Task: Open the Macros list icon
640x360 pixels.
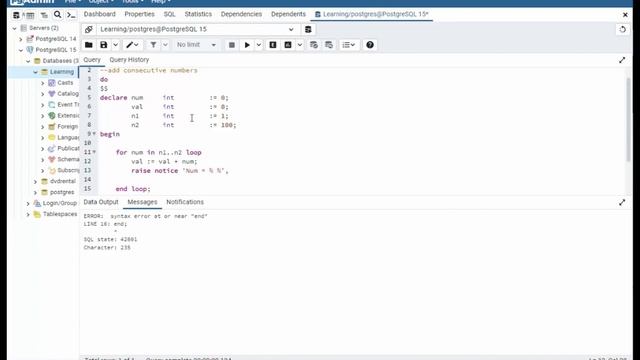Action: (x=349, y=45)
